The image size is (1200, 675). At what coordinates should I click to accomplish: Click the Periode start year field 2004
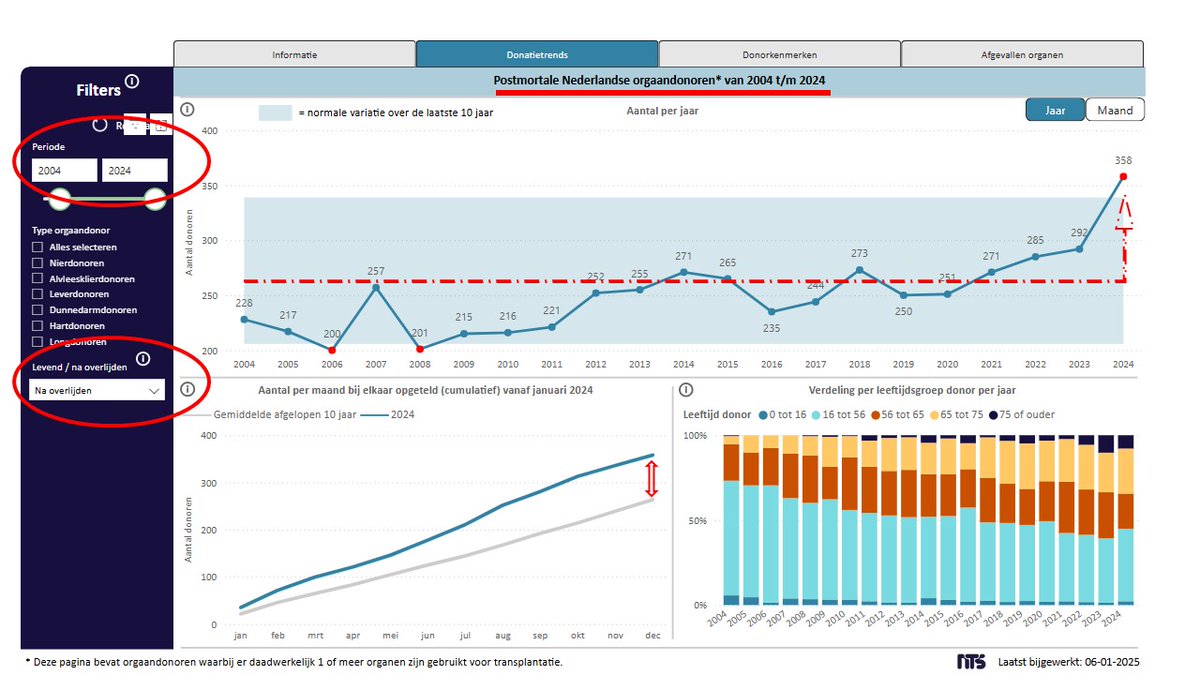[64, 171]
